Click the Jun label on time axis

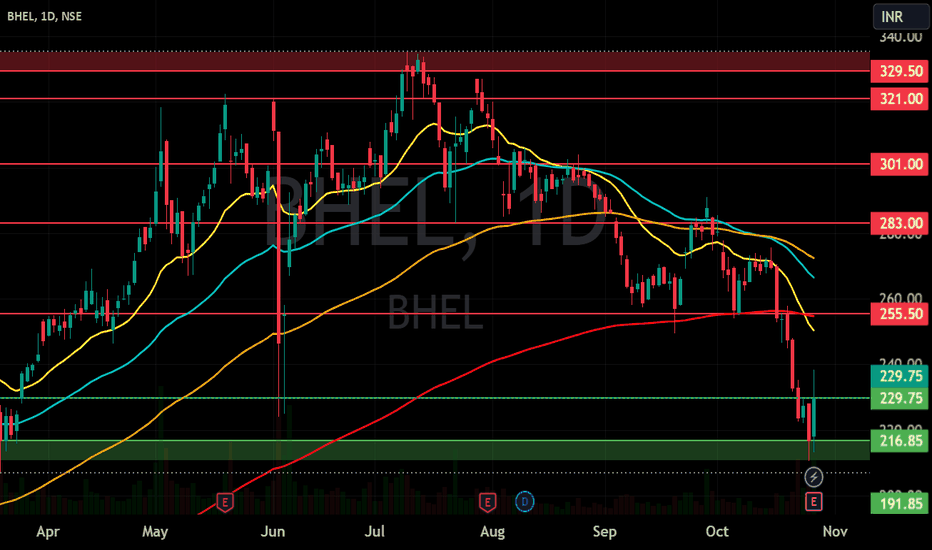[x=273, y=532]
